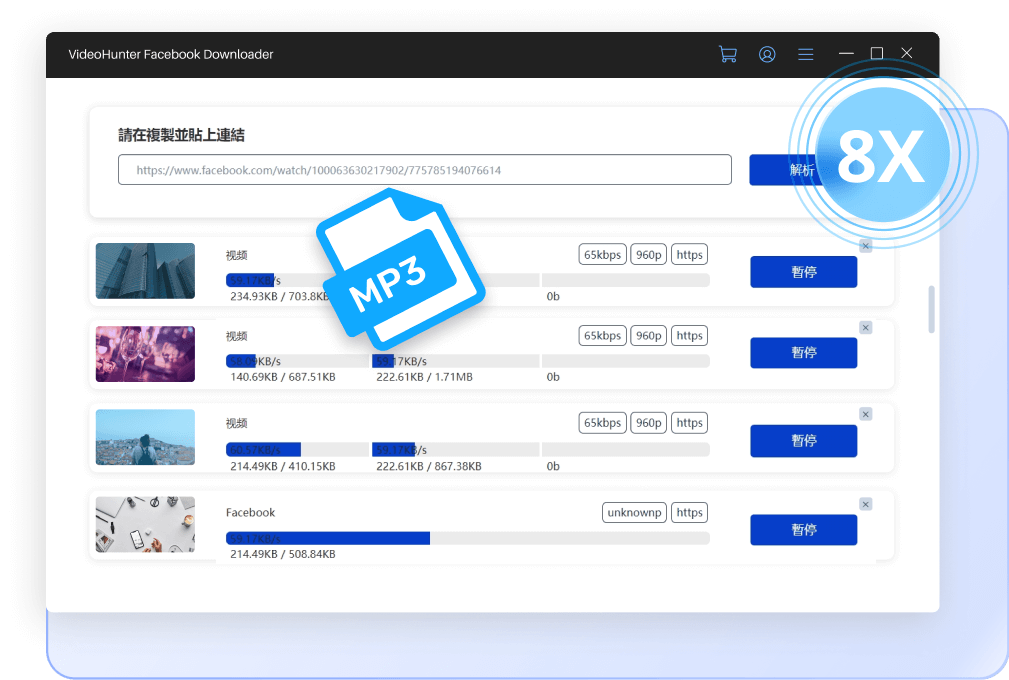Click 65kbps tag in purple glasses row

click(602, 335)
